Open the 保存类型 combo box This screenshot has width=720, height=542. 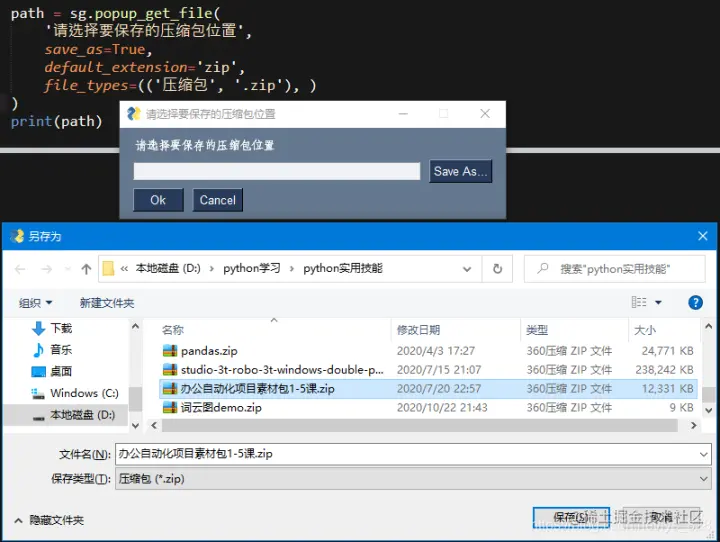(413, 479)
